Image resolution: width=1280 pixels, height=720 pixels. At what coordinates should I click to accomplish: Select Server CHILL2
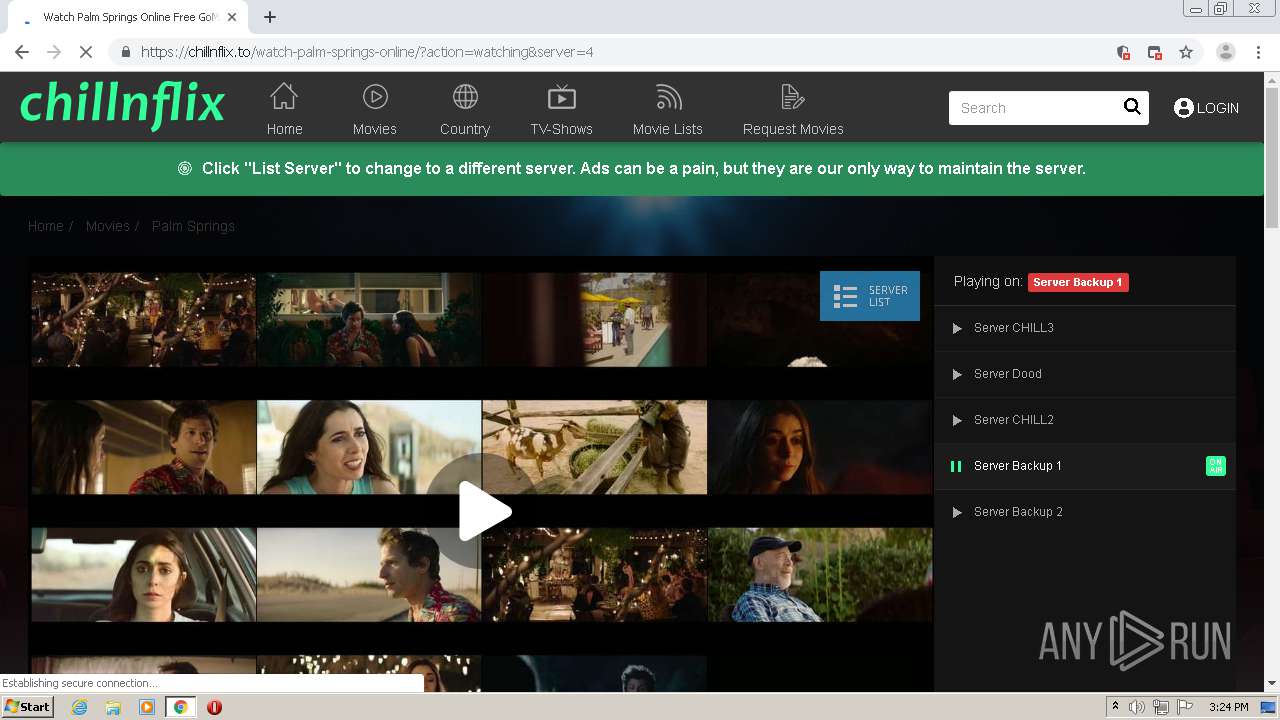point(1085,420)
